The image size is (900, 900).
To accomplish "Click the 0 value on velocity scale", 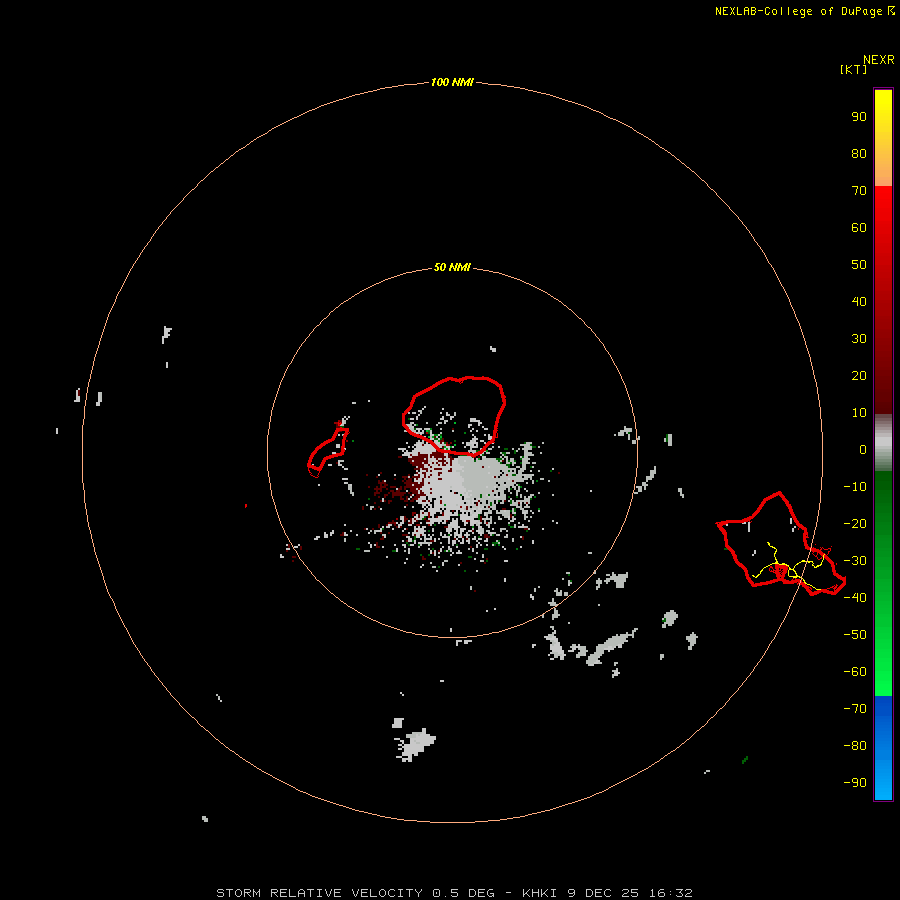I will coord(863,450).
